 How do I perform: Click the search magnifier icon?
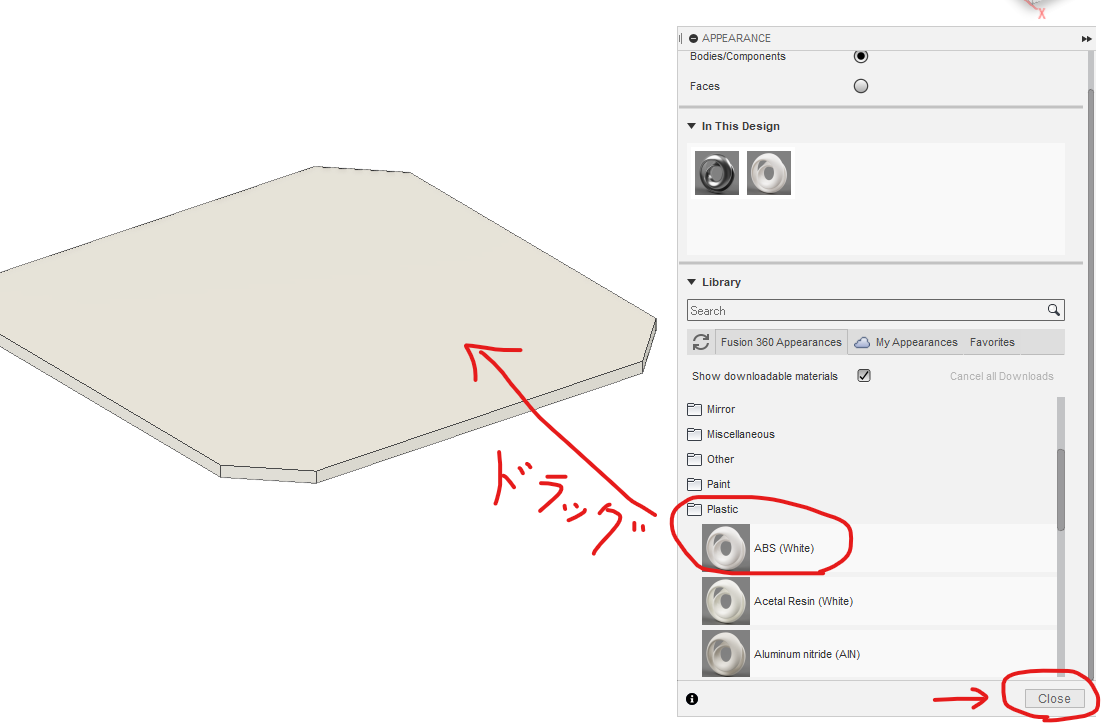(x=1053, y=310)
